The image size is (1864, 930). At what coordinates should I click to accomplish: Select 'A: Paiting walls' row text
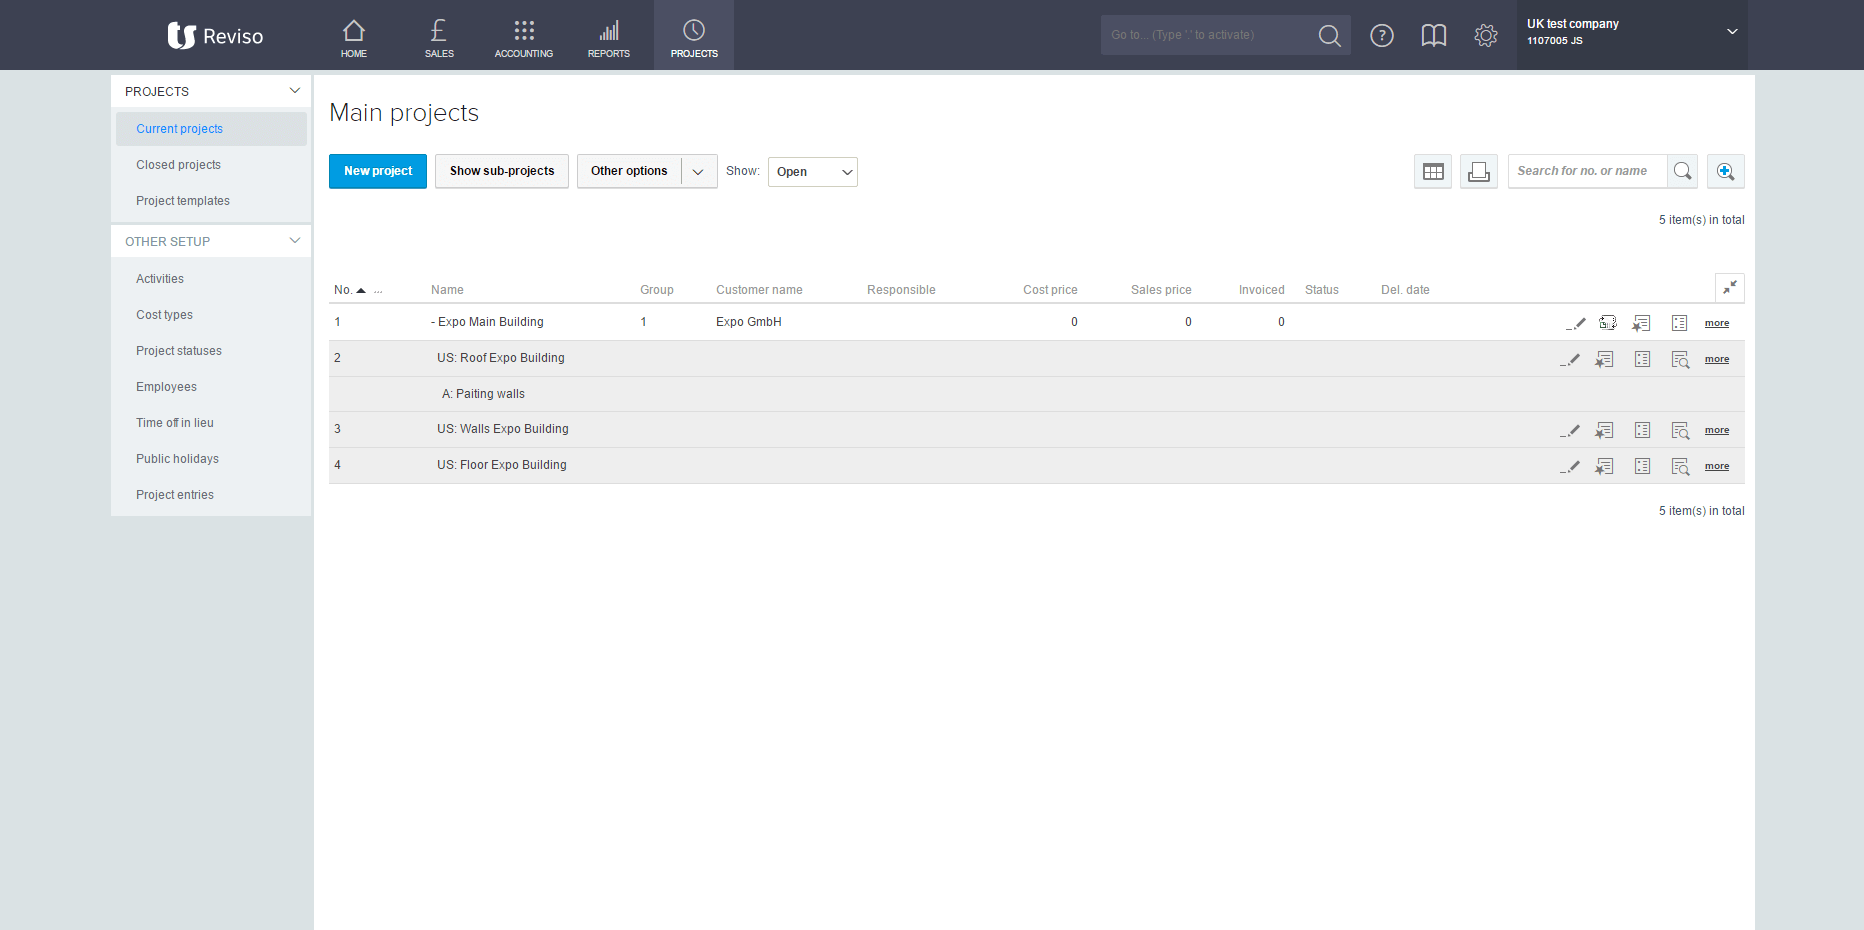tap(483, 394)
